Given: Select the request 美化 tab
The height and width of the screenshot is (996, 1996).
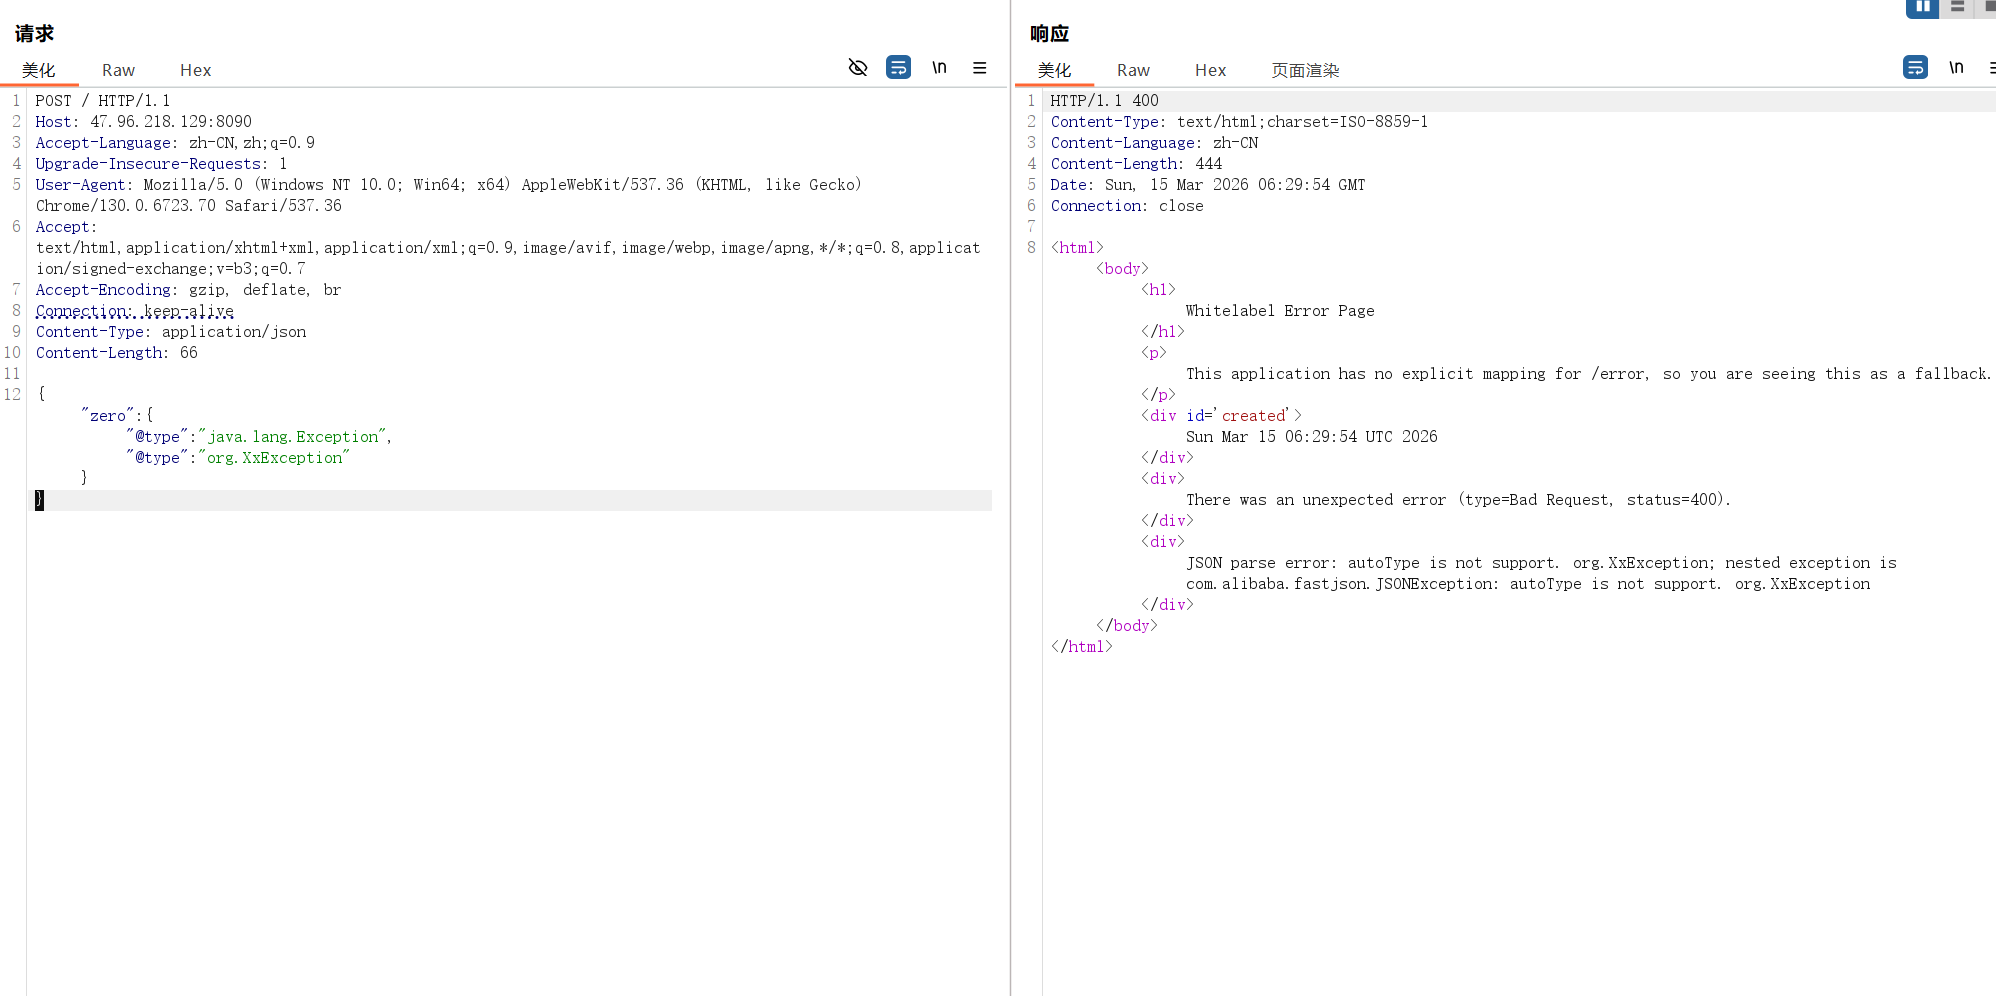Looking at the screenshot, I should pos(39,70).
